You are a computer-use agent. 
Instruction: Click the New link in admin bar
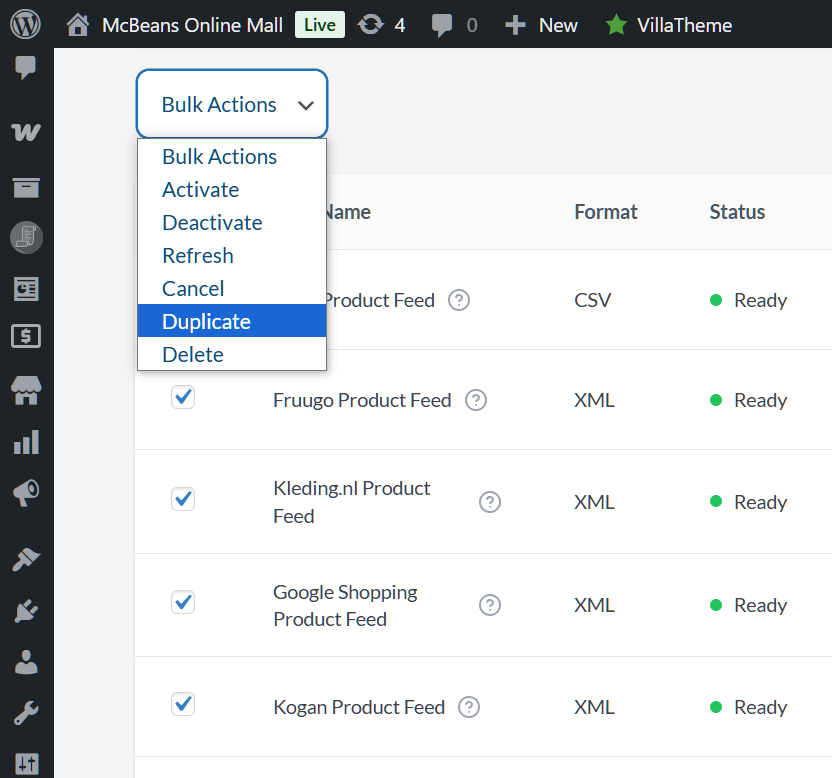click(558, 25)
